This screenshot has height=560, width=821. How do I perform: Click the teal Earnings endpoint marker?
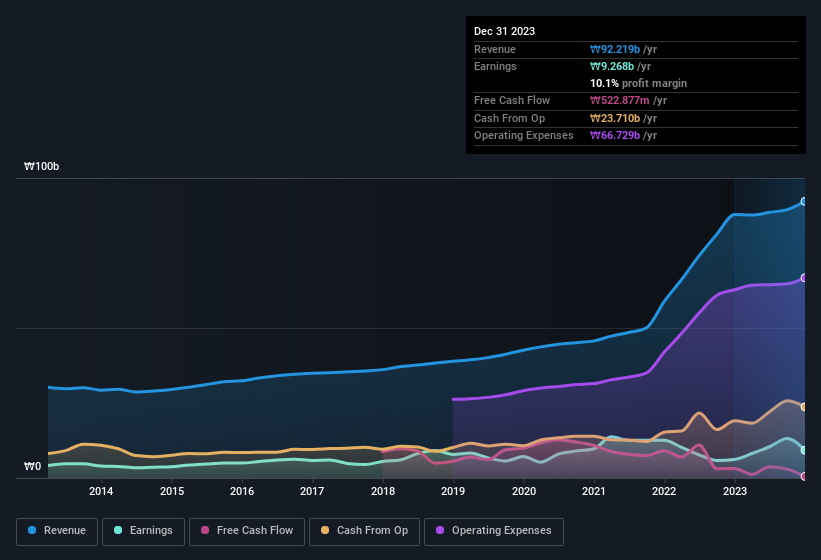pyautogui.click(x=804, y=450)
